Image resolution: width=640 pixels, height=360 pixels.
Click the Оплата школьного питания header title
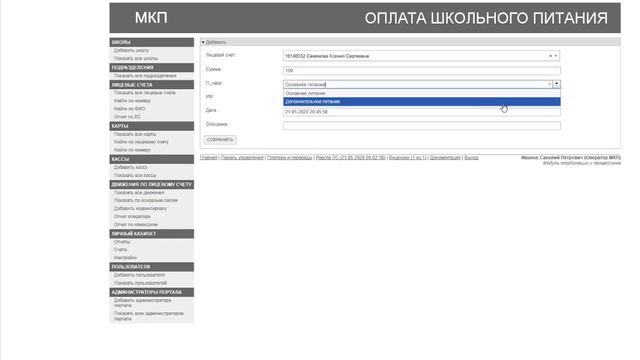[486, 18]
